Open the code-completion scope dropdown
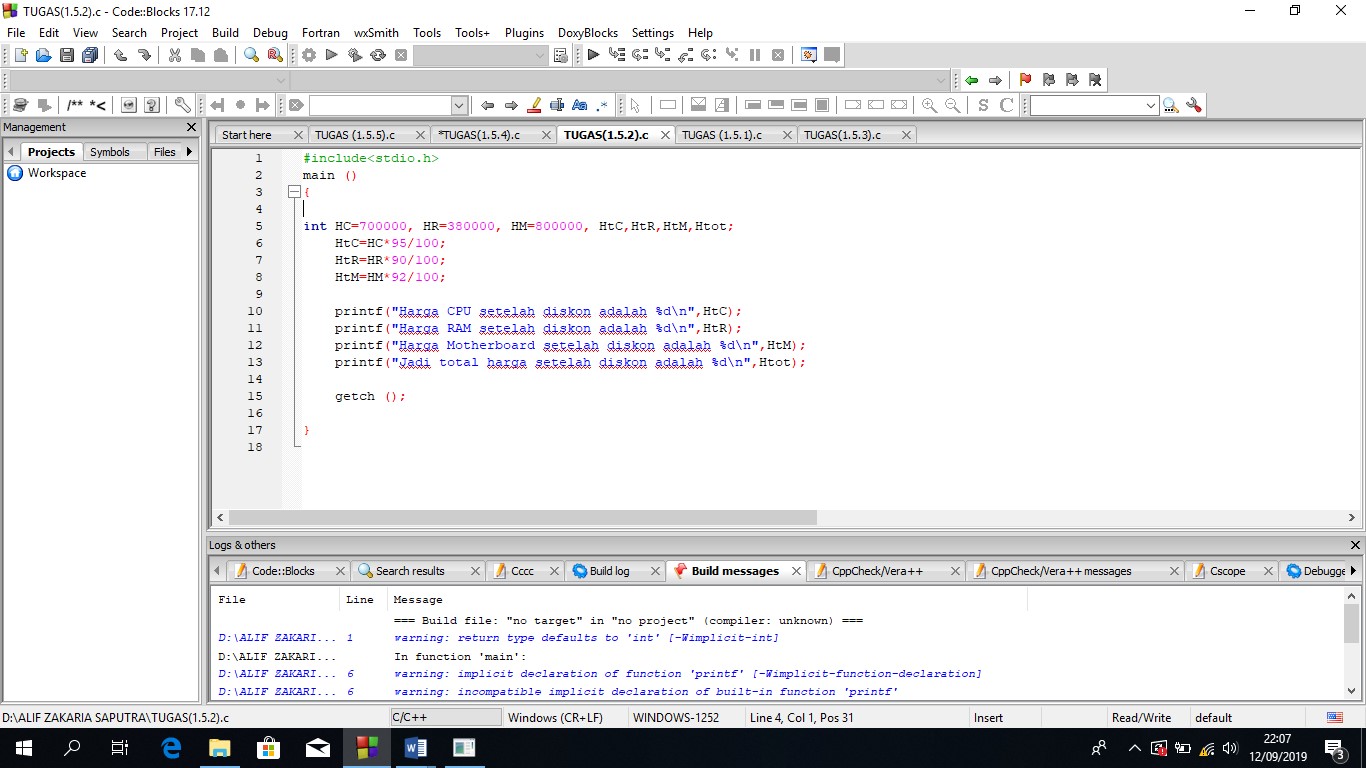Image resolution: width=1366 pixels, height=768 pixels. [281, 80]
